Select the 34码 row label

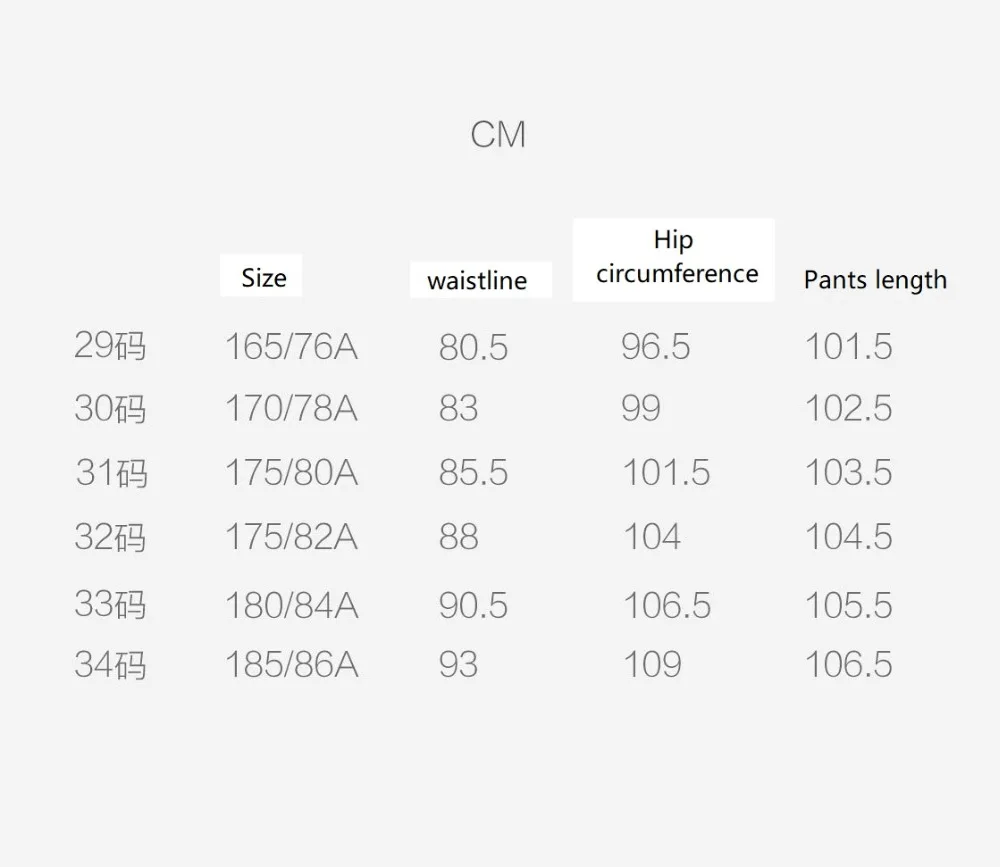coord(110,664)
